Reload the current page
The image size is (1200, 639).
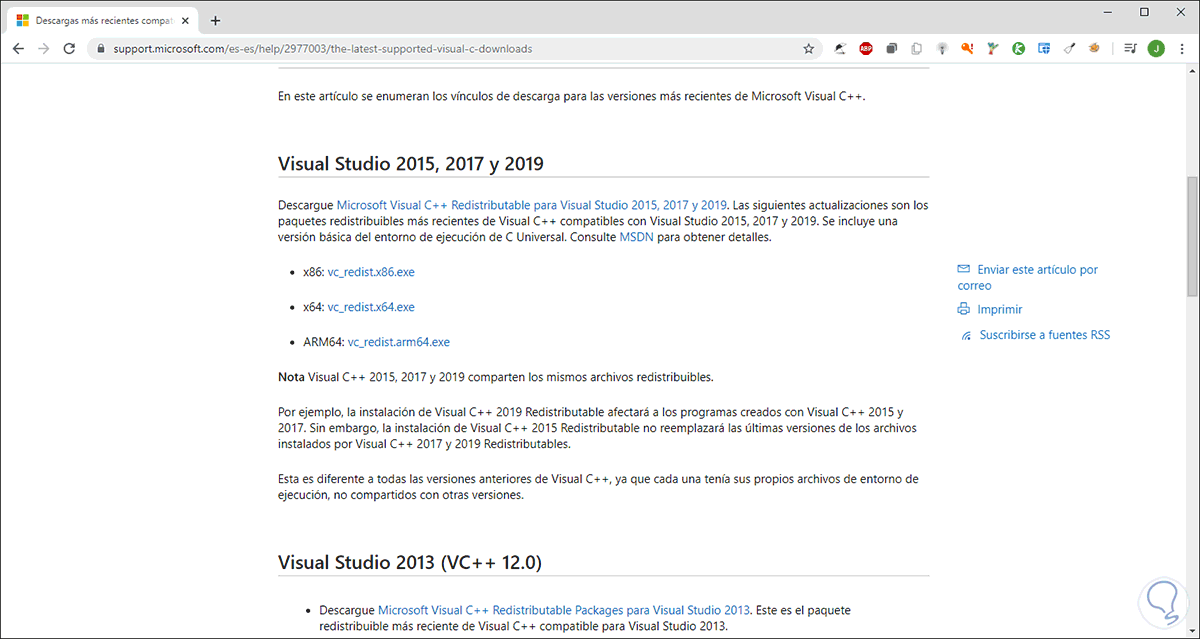(70, 48)
